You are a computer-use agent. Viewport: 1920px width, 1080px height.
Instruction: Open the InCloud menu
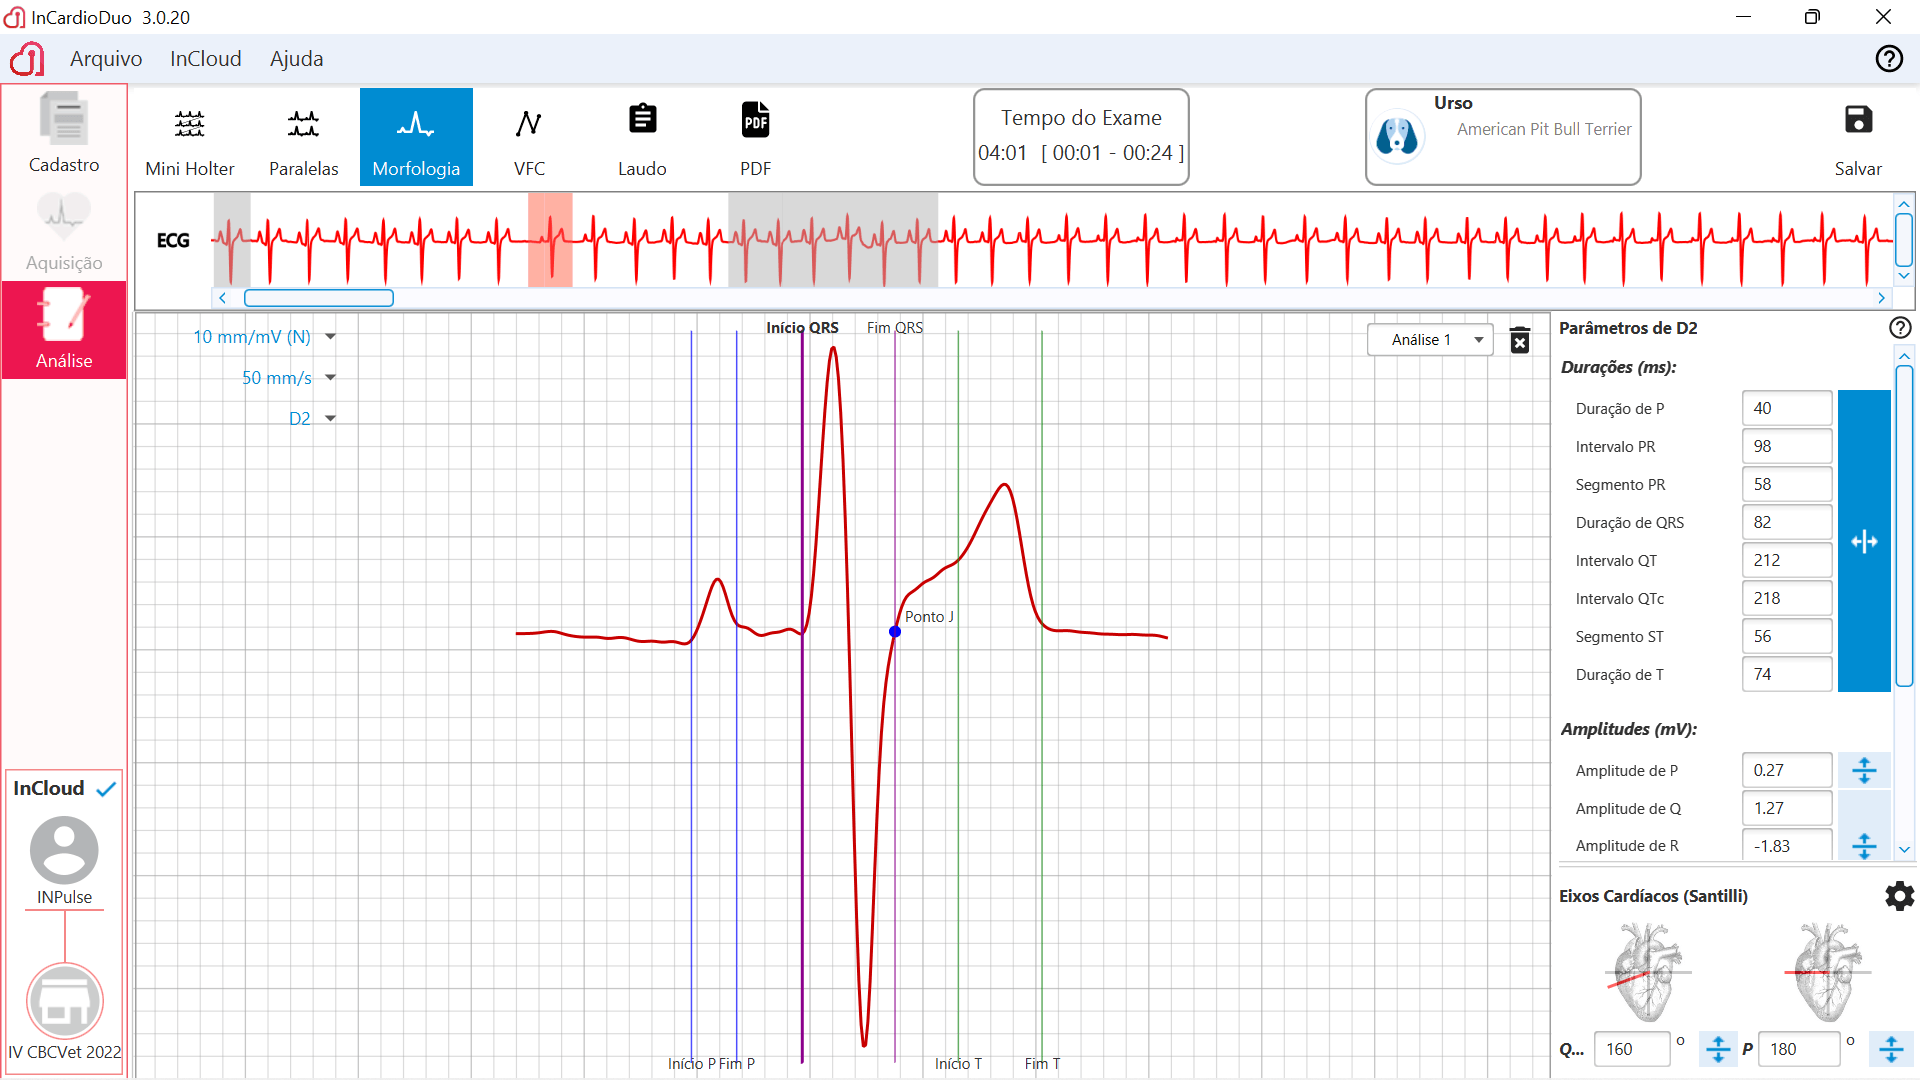(205, 59)
